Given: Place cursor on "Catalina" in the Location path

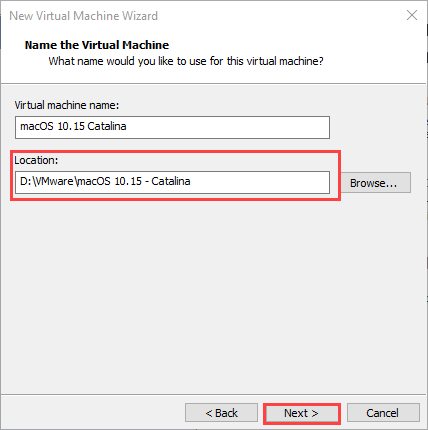Looking at the screenshot, I should (x=171, y=181).
